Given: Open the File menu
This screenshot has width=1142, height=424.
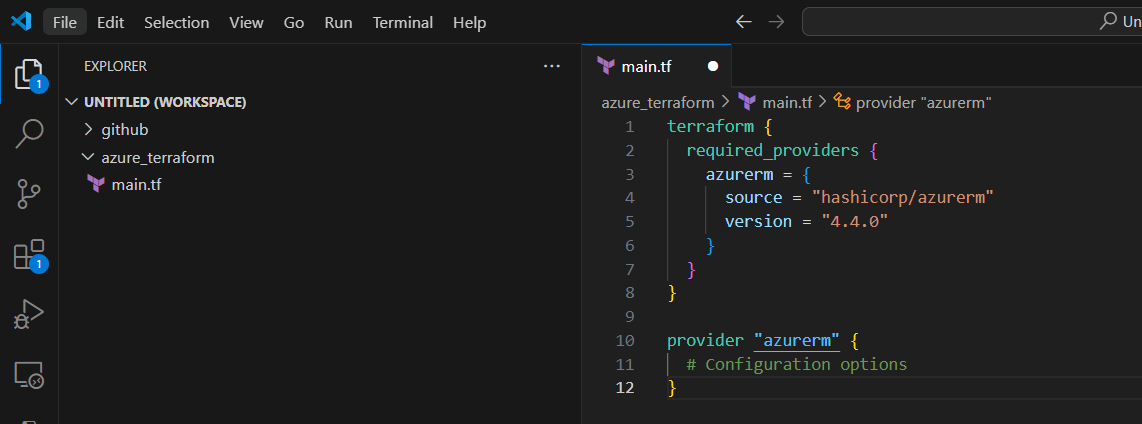Looking at the screenshot, I should (x=65, y=23).
